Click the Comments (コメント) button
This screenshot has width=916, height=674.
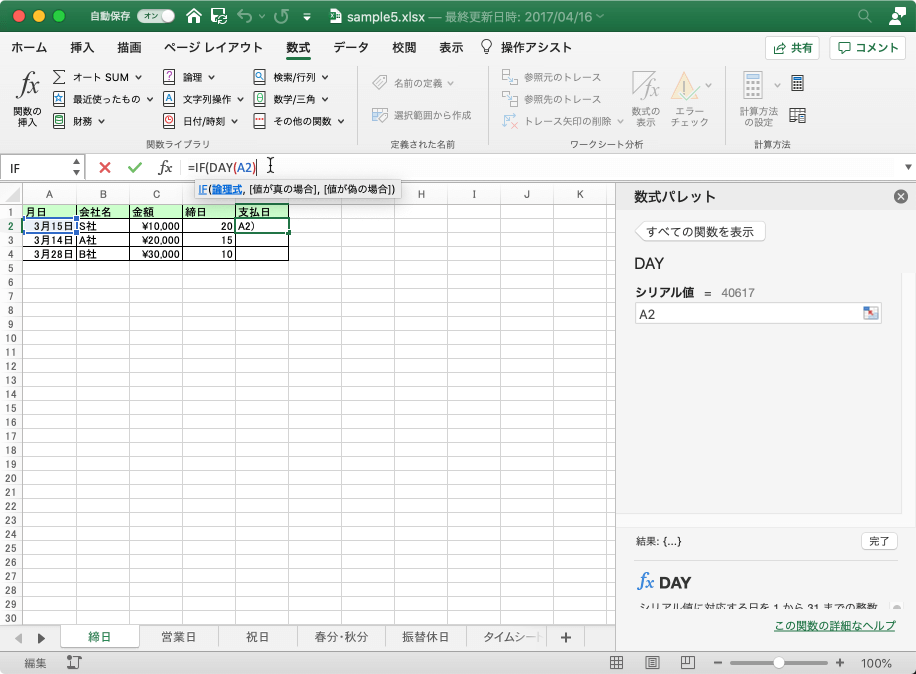pyautogui.click(x=868, y=48)
